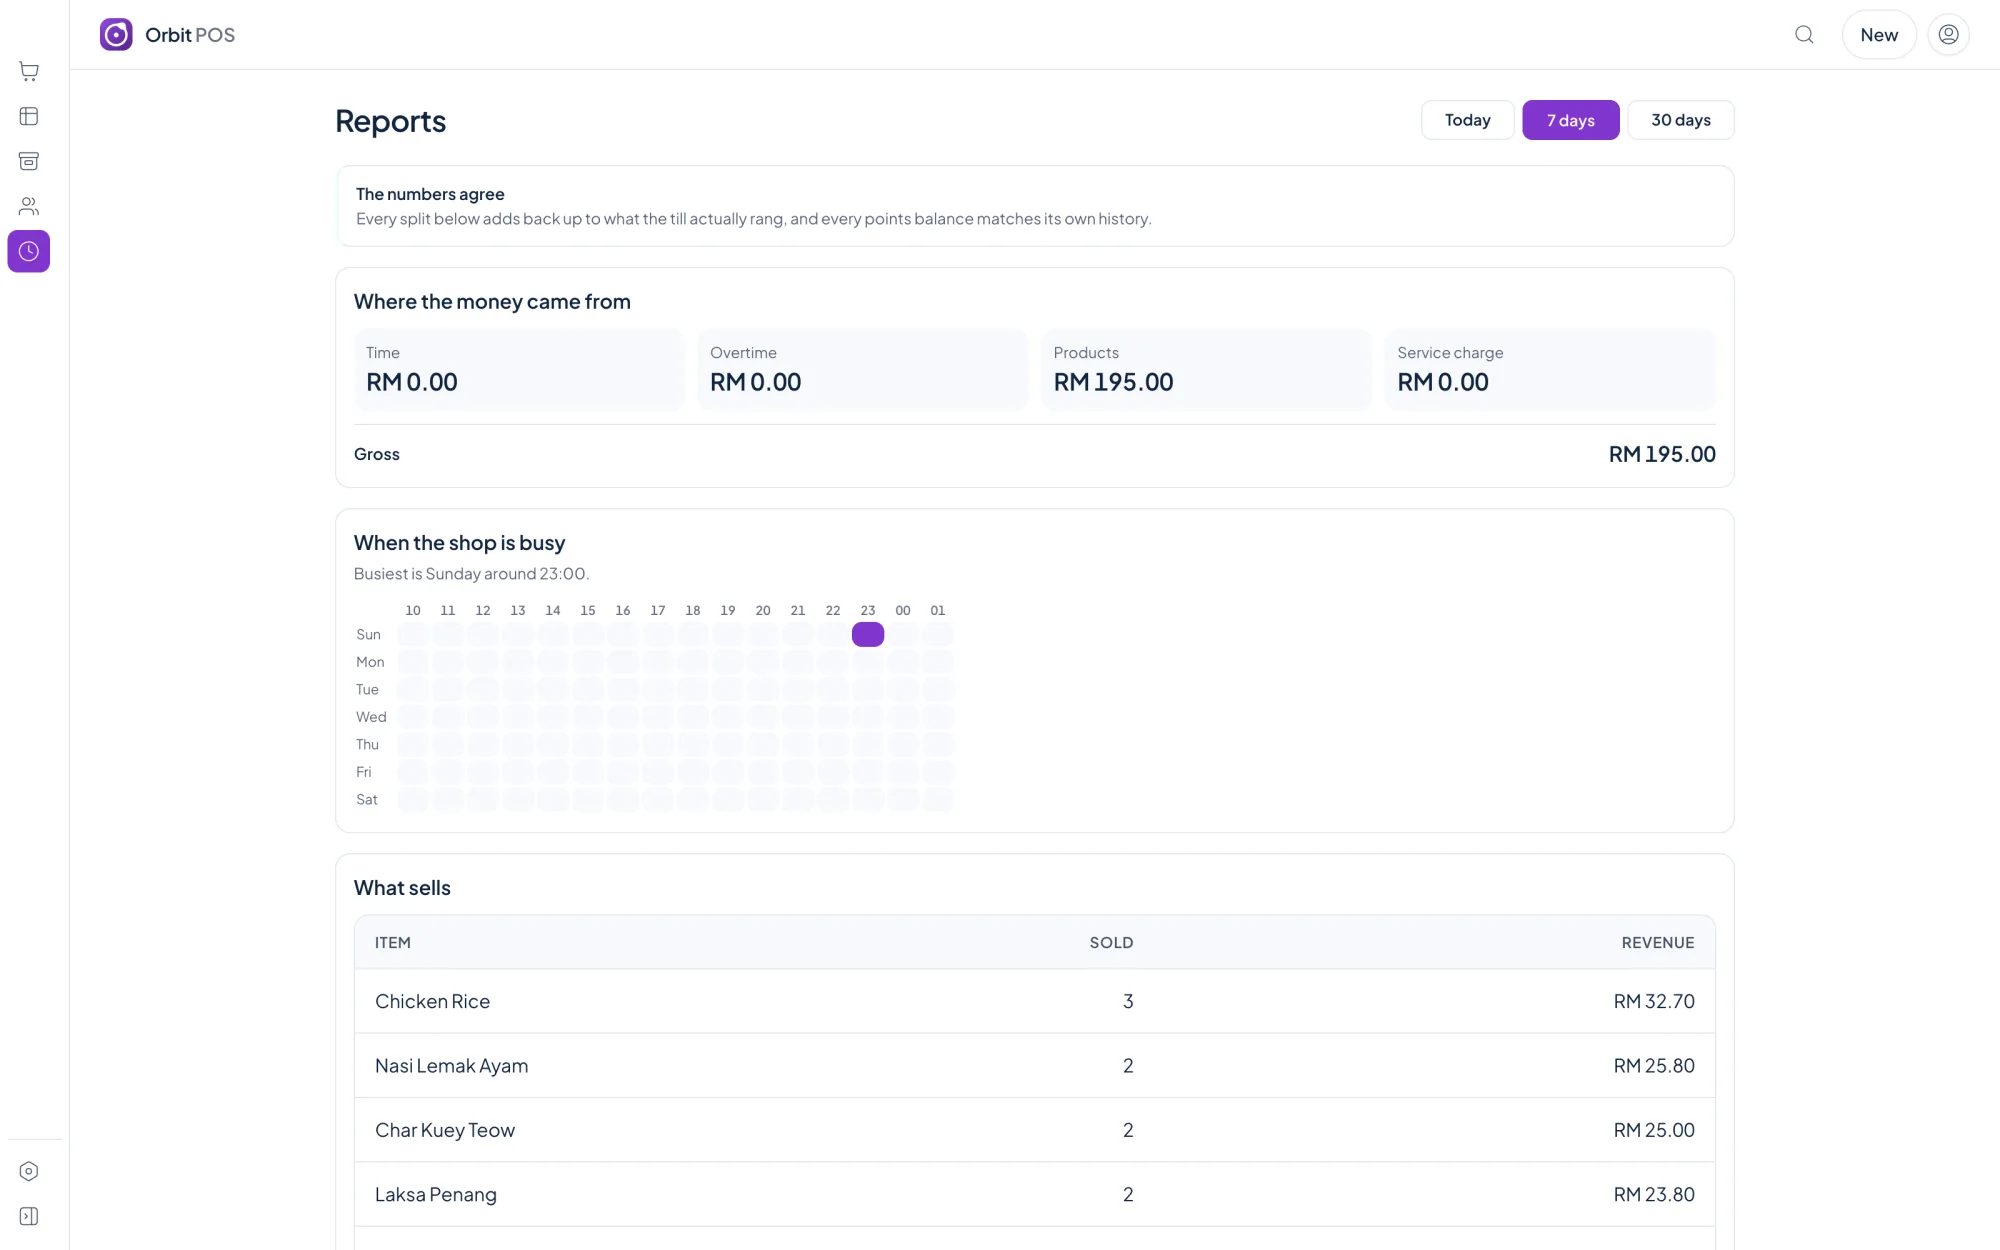Click the New button
Image resolution: width=2000 pixels, height=1250 pixels.
pyautogui.click(x=1879, y=35)
